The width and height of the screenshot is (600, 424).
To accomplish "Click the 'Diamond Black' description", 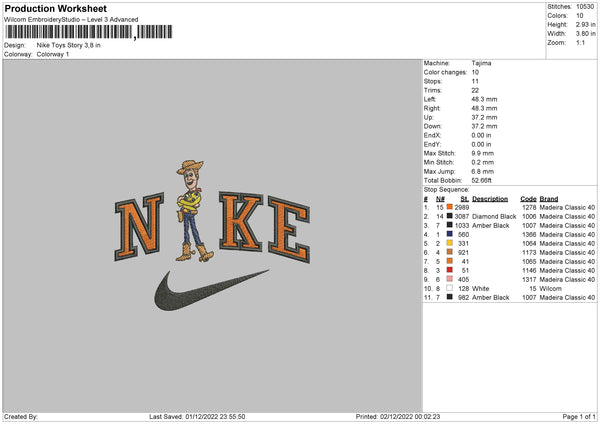I will (494, 217).
